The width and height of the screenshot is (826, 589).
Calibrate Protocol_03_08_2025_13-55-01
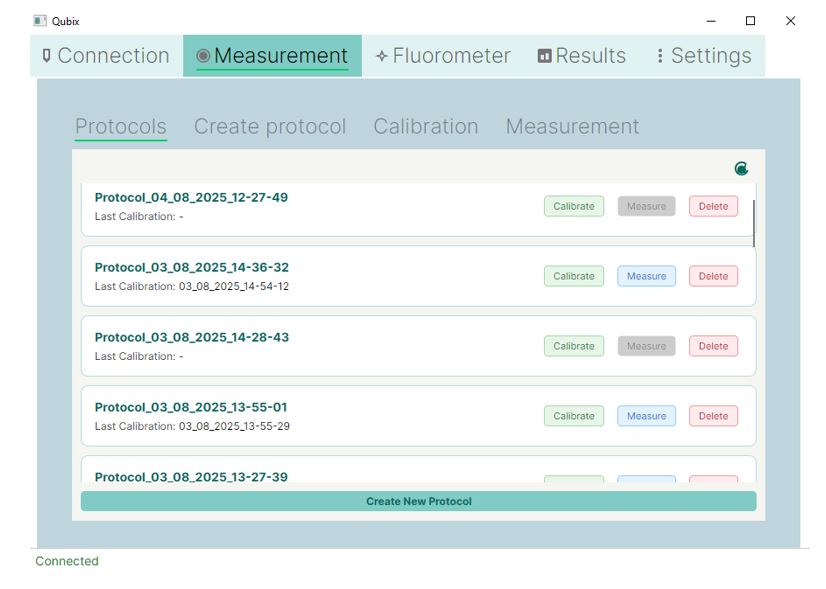574,416
